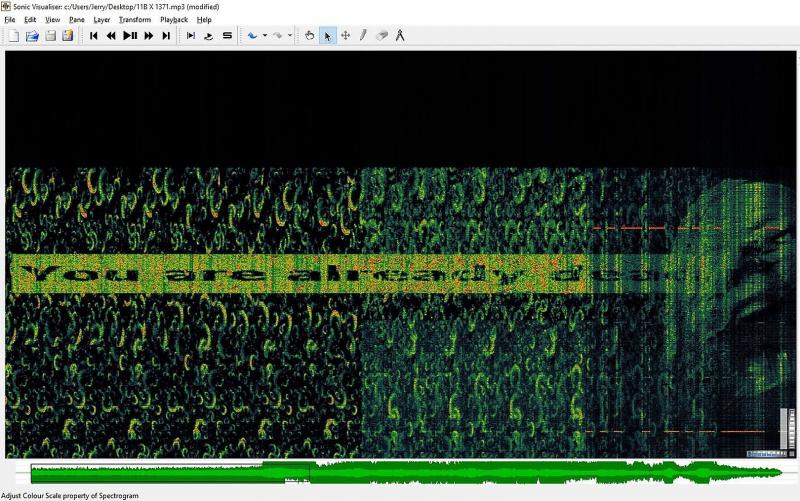Click the Rewind playback button
The image size is (800, 501).
click(x=111, y=36)
